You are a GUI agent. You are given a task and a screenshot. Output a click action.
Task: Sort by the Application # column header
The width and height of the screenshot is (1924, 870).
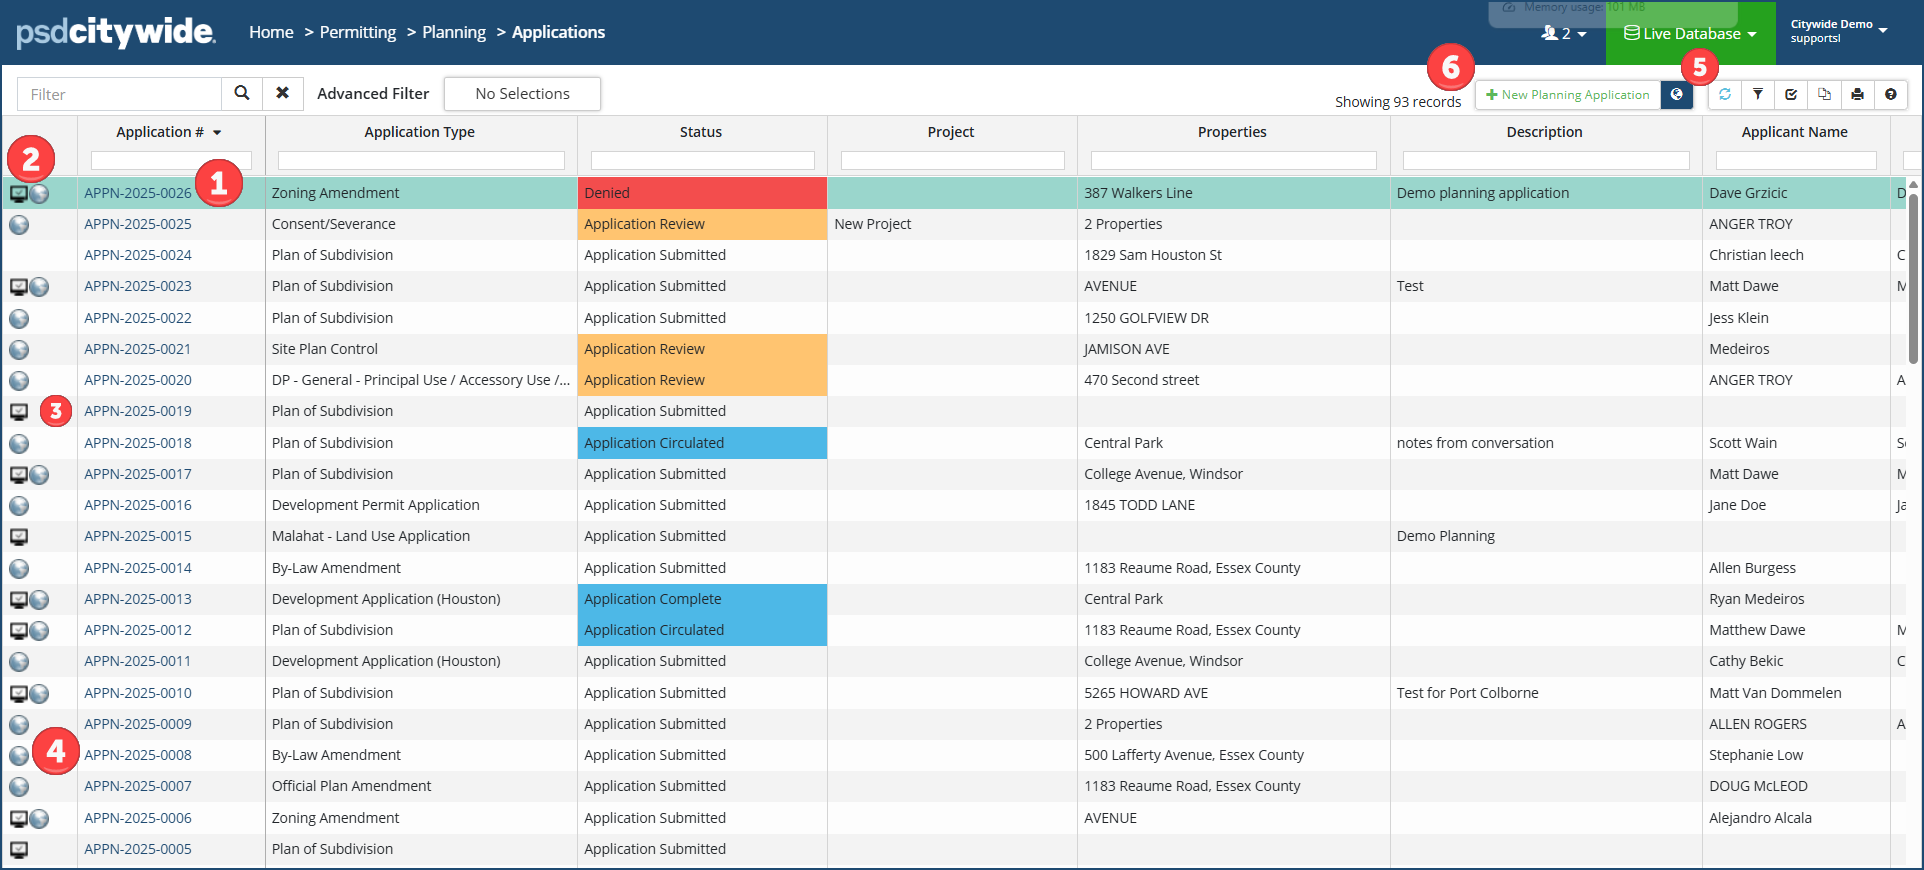(x=160, y=132)
